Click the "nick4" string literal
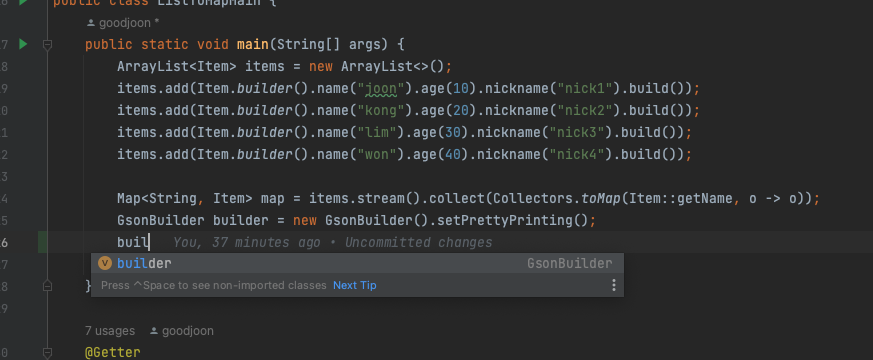Image resolution: width=873 pixels, height=360 pixels. pyautogui.click(x=577, y=154)
